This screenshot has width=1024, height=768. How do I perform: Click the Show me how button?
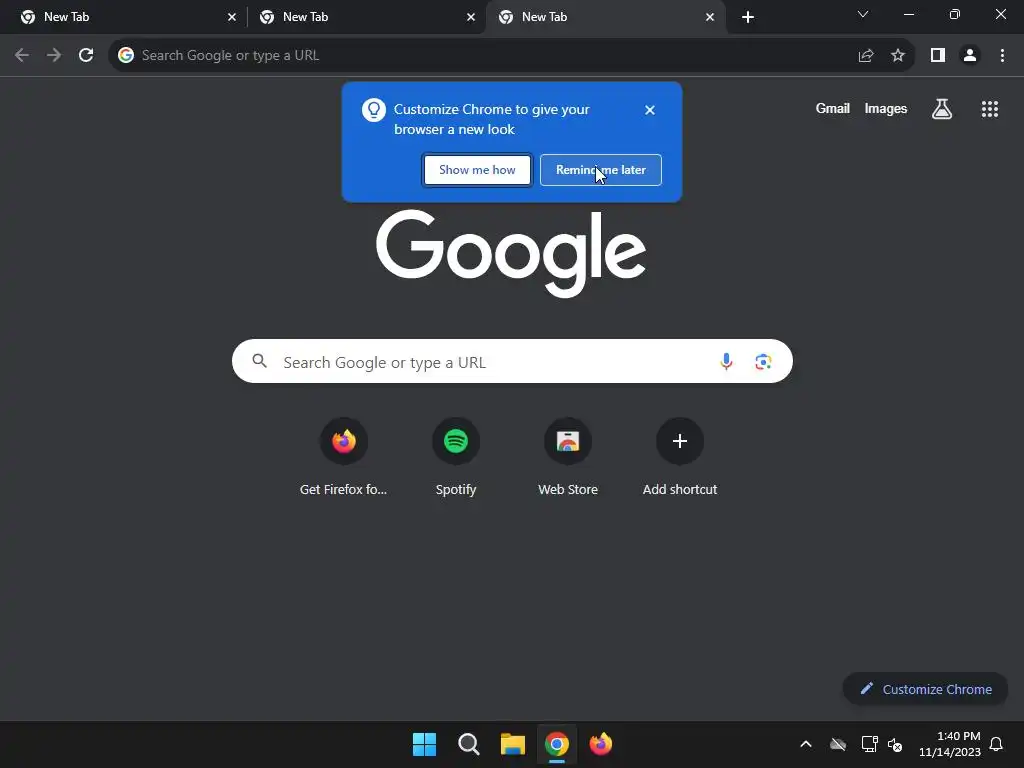[x=477, y=170]
